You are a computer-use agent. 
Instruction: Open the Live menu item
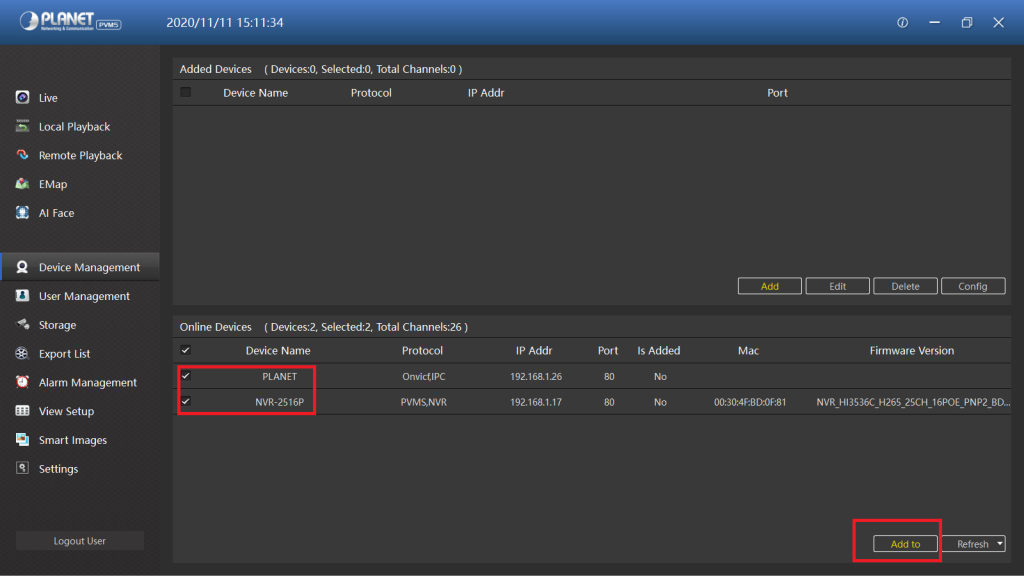click(x=48, y=98)
